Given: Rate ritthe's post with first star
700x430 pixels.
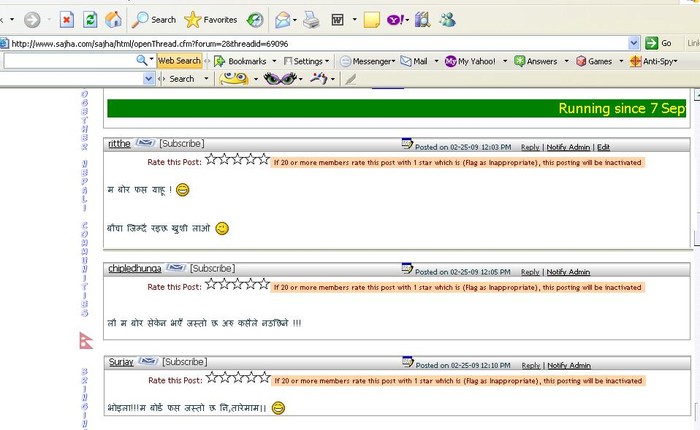Looking at the screenshot, I should click(212, 160).
